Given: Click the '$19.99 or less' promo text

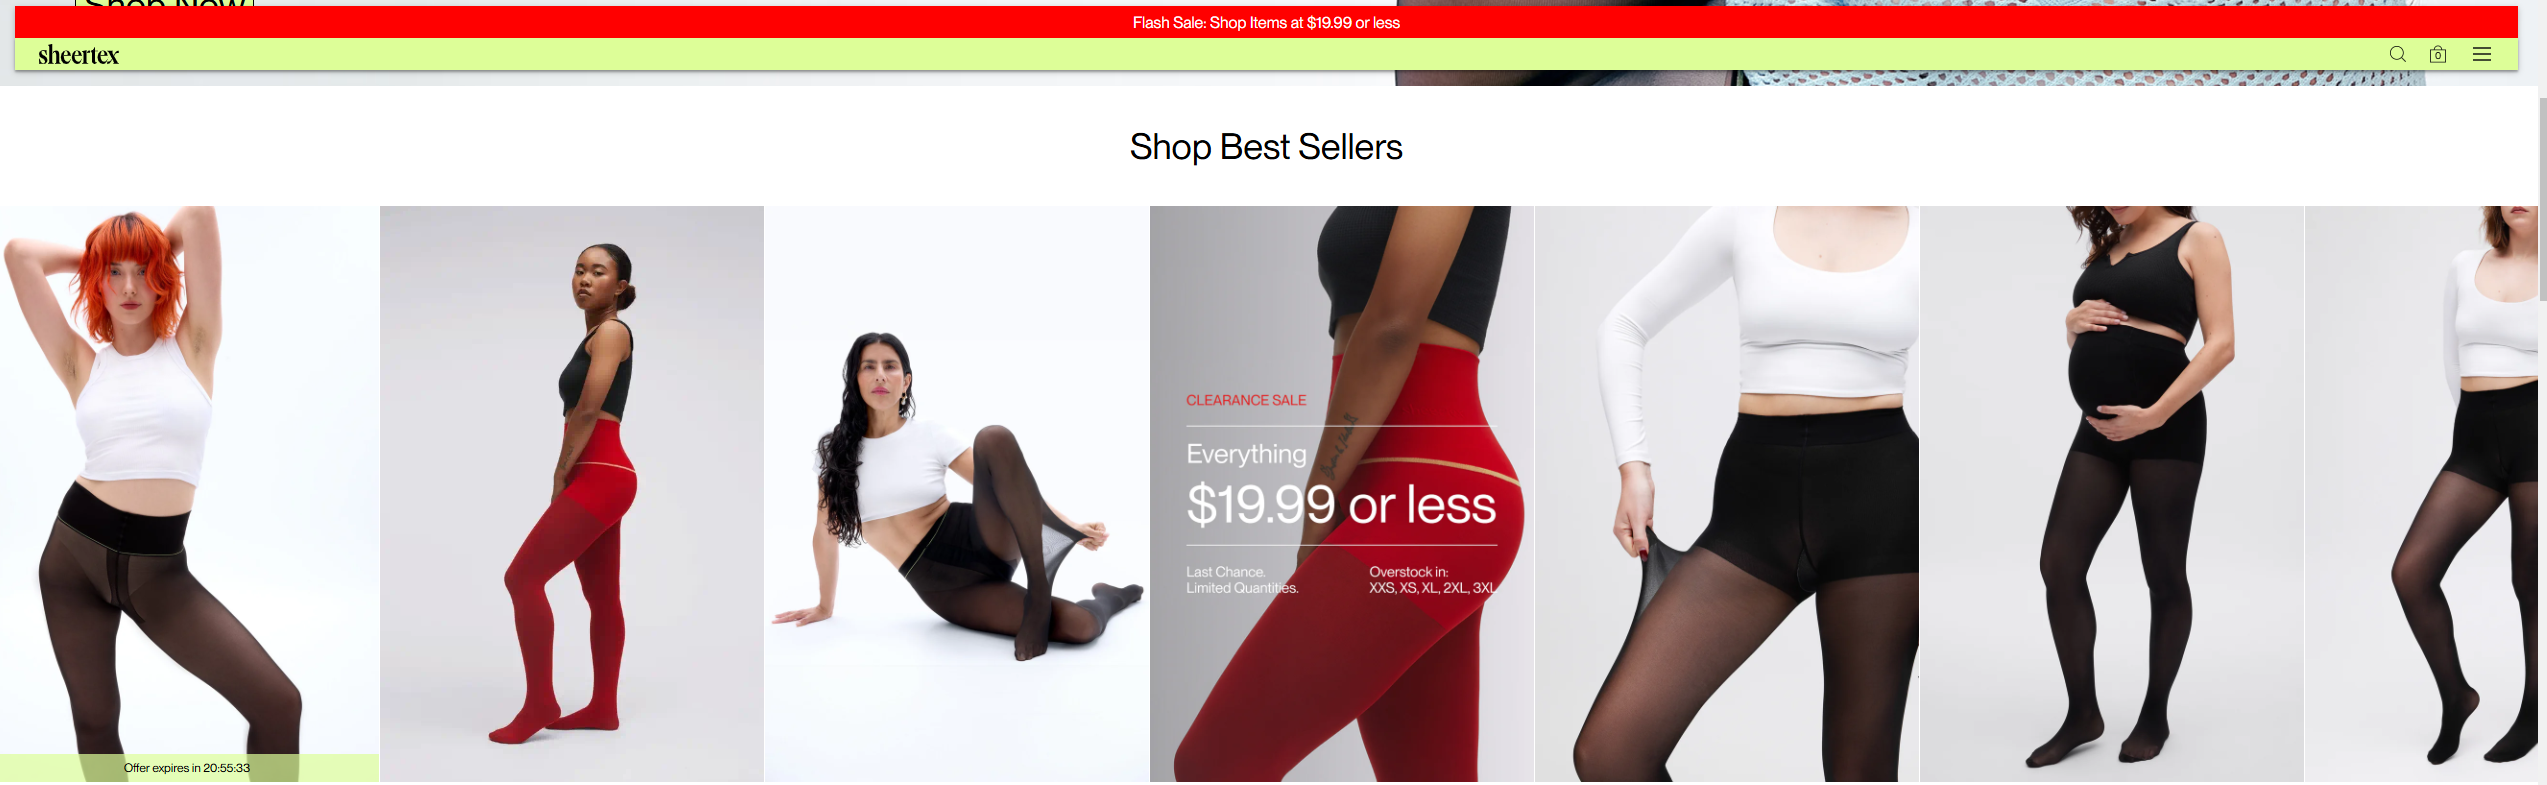Looking at the screenshot, I should pyautogui.click(x=1341, y=504).
